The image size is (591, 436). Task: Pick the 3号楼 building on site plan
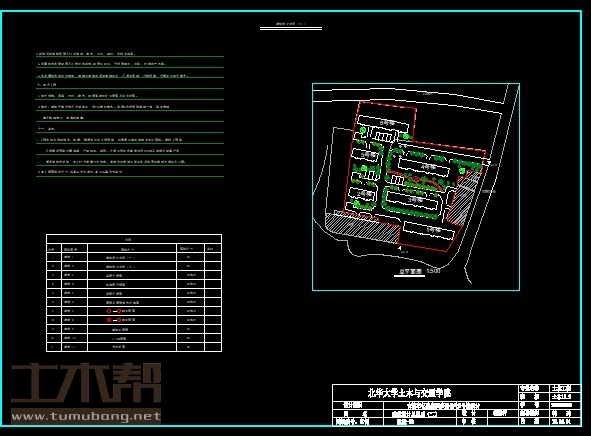pos(413,200)
